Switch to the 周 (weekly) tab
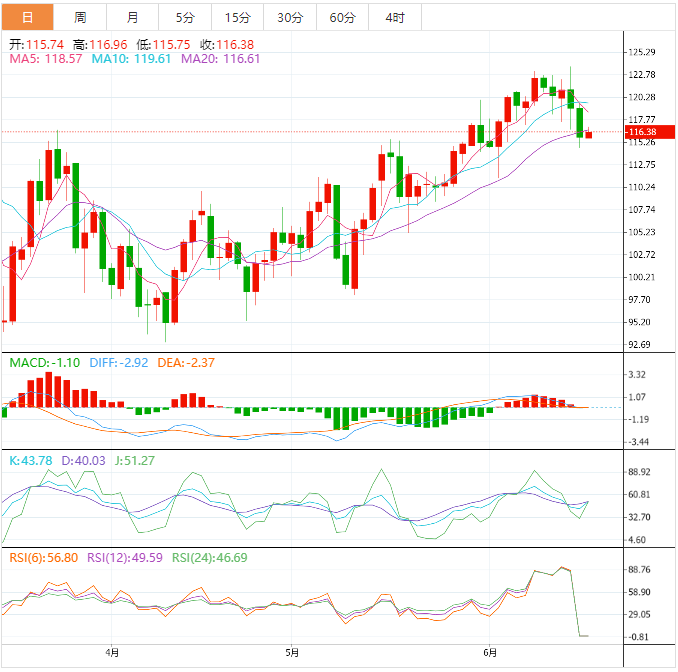 click(x=80, y=17)
